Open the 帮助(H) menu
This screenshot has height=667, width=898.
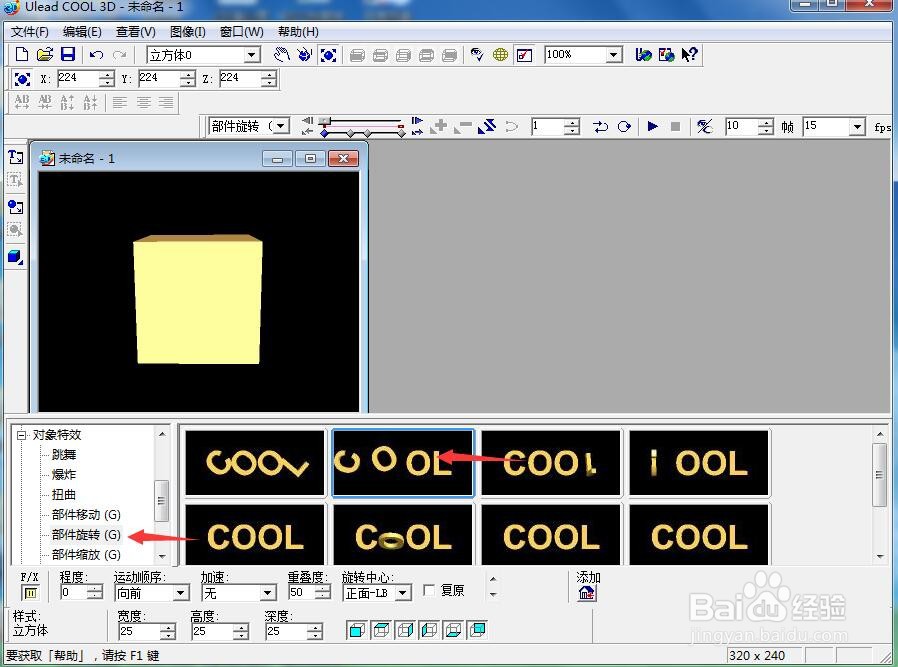point(298,32)
